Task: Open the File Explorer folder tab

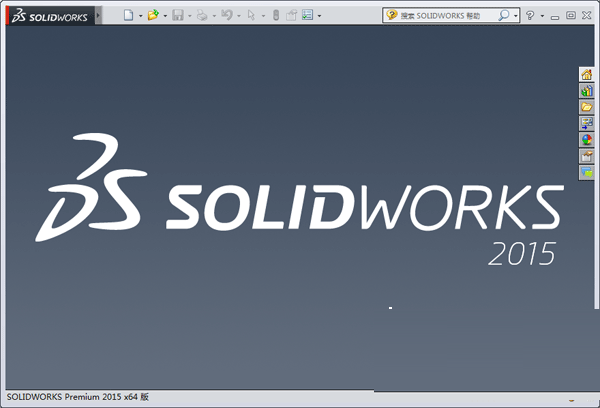Action: point(587,107)
